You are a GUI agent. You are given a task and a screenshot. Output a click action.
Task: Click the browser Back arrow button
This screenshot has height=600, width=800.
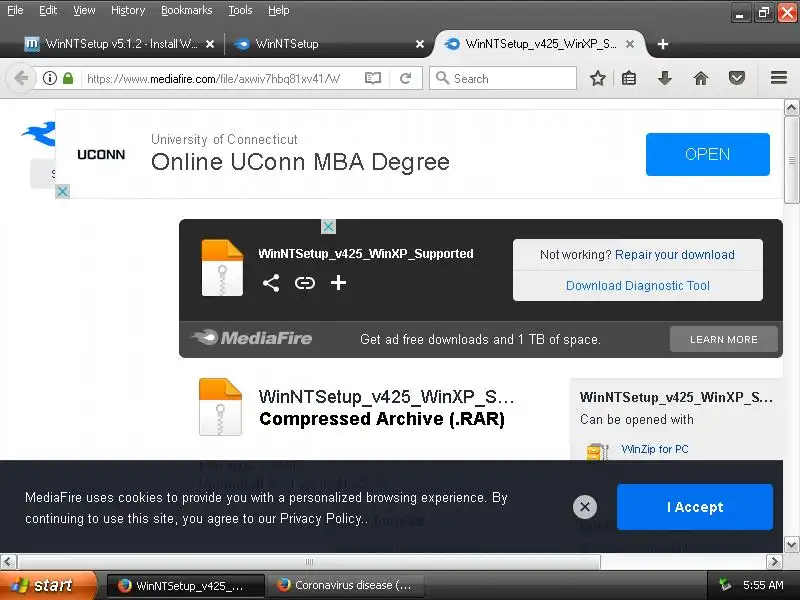(21, 78)
